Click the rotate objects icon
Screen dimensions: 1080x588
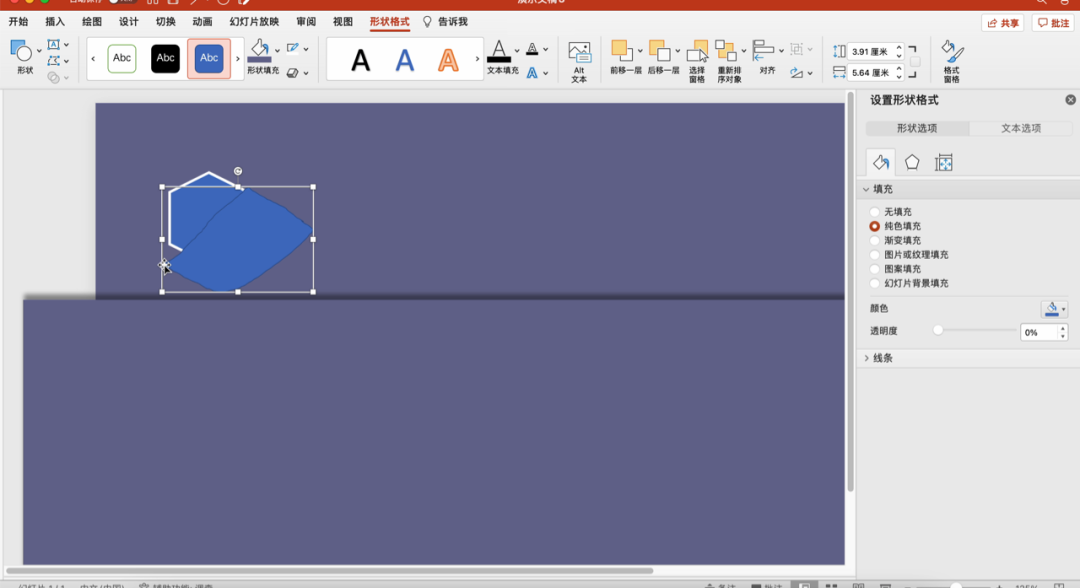click(797, 72)
